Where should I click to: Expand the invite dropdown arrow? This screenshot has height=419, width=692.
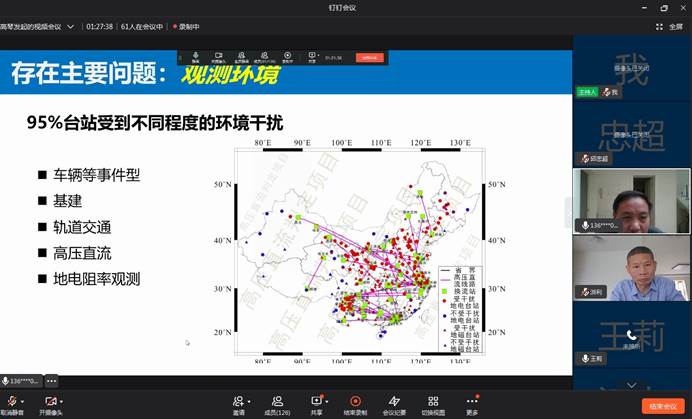249,401
